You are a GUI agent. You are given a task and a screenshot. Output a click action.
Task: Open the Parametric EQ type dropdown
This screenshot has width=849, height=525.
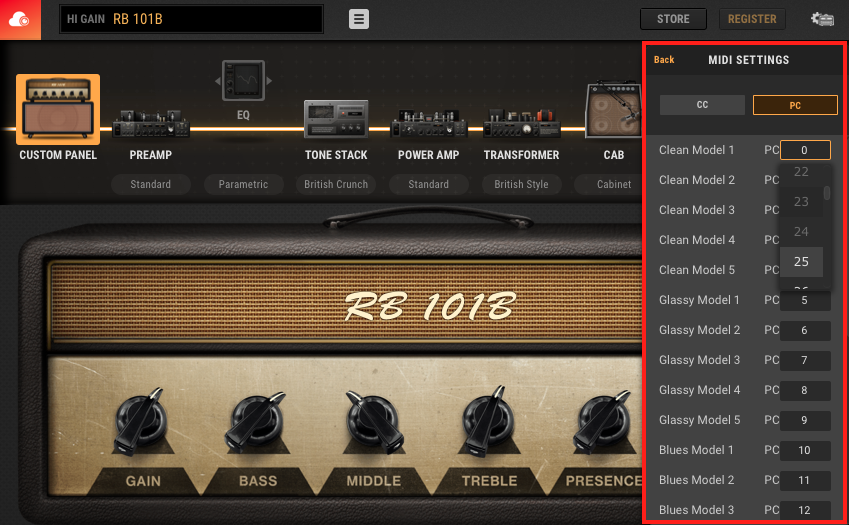243,184
